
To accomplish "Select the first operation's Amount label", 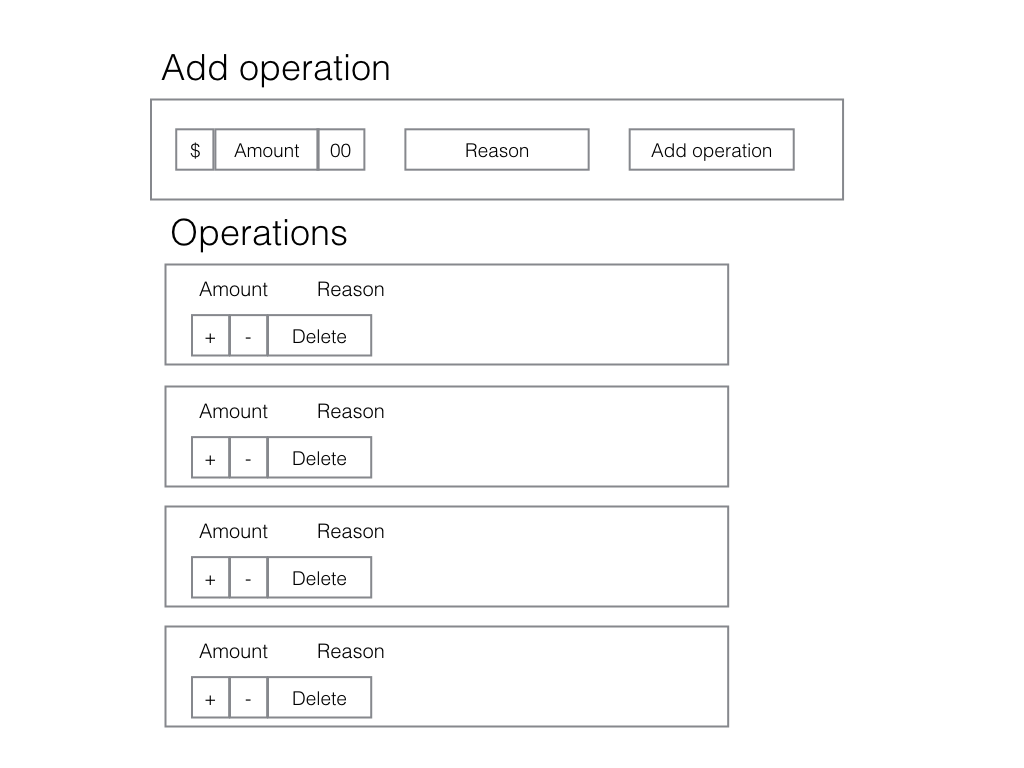I will [x=233, y=289].
